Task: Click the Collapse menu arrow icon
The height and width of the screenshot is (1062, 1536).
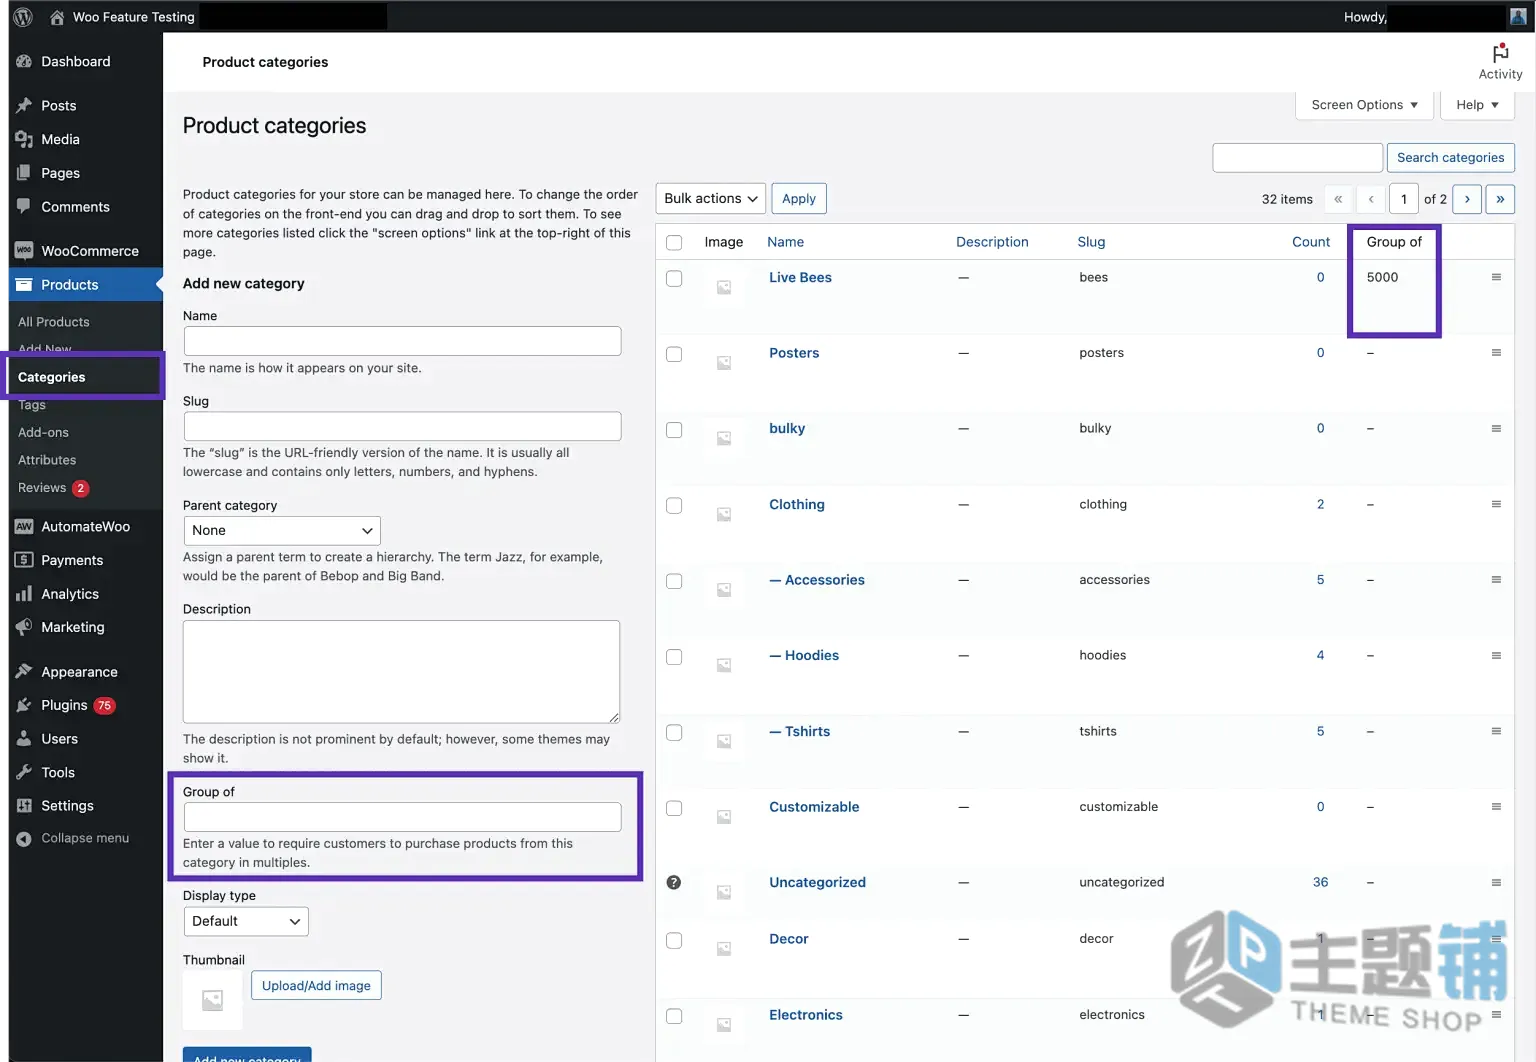Action: 24,839
